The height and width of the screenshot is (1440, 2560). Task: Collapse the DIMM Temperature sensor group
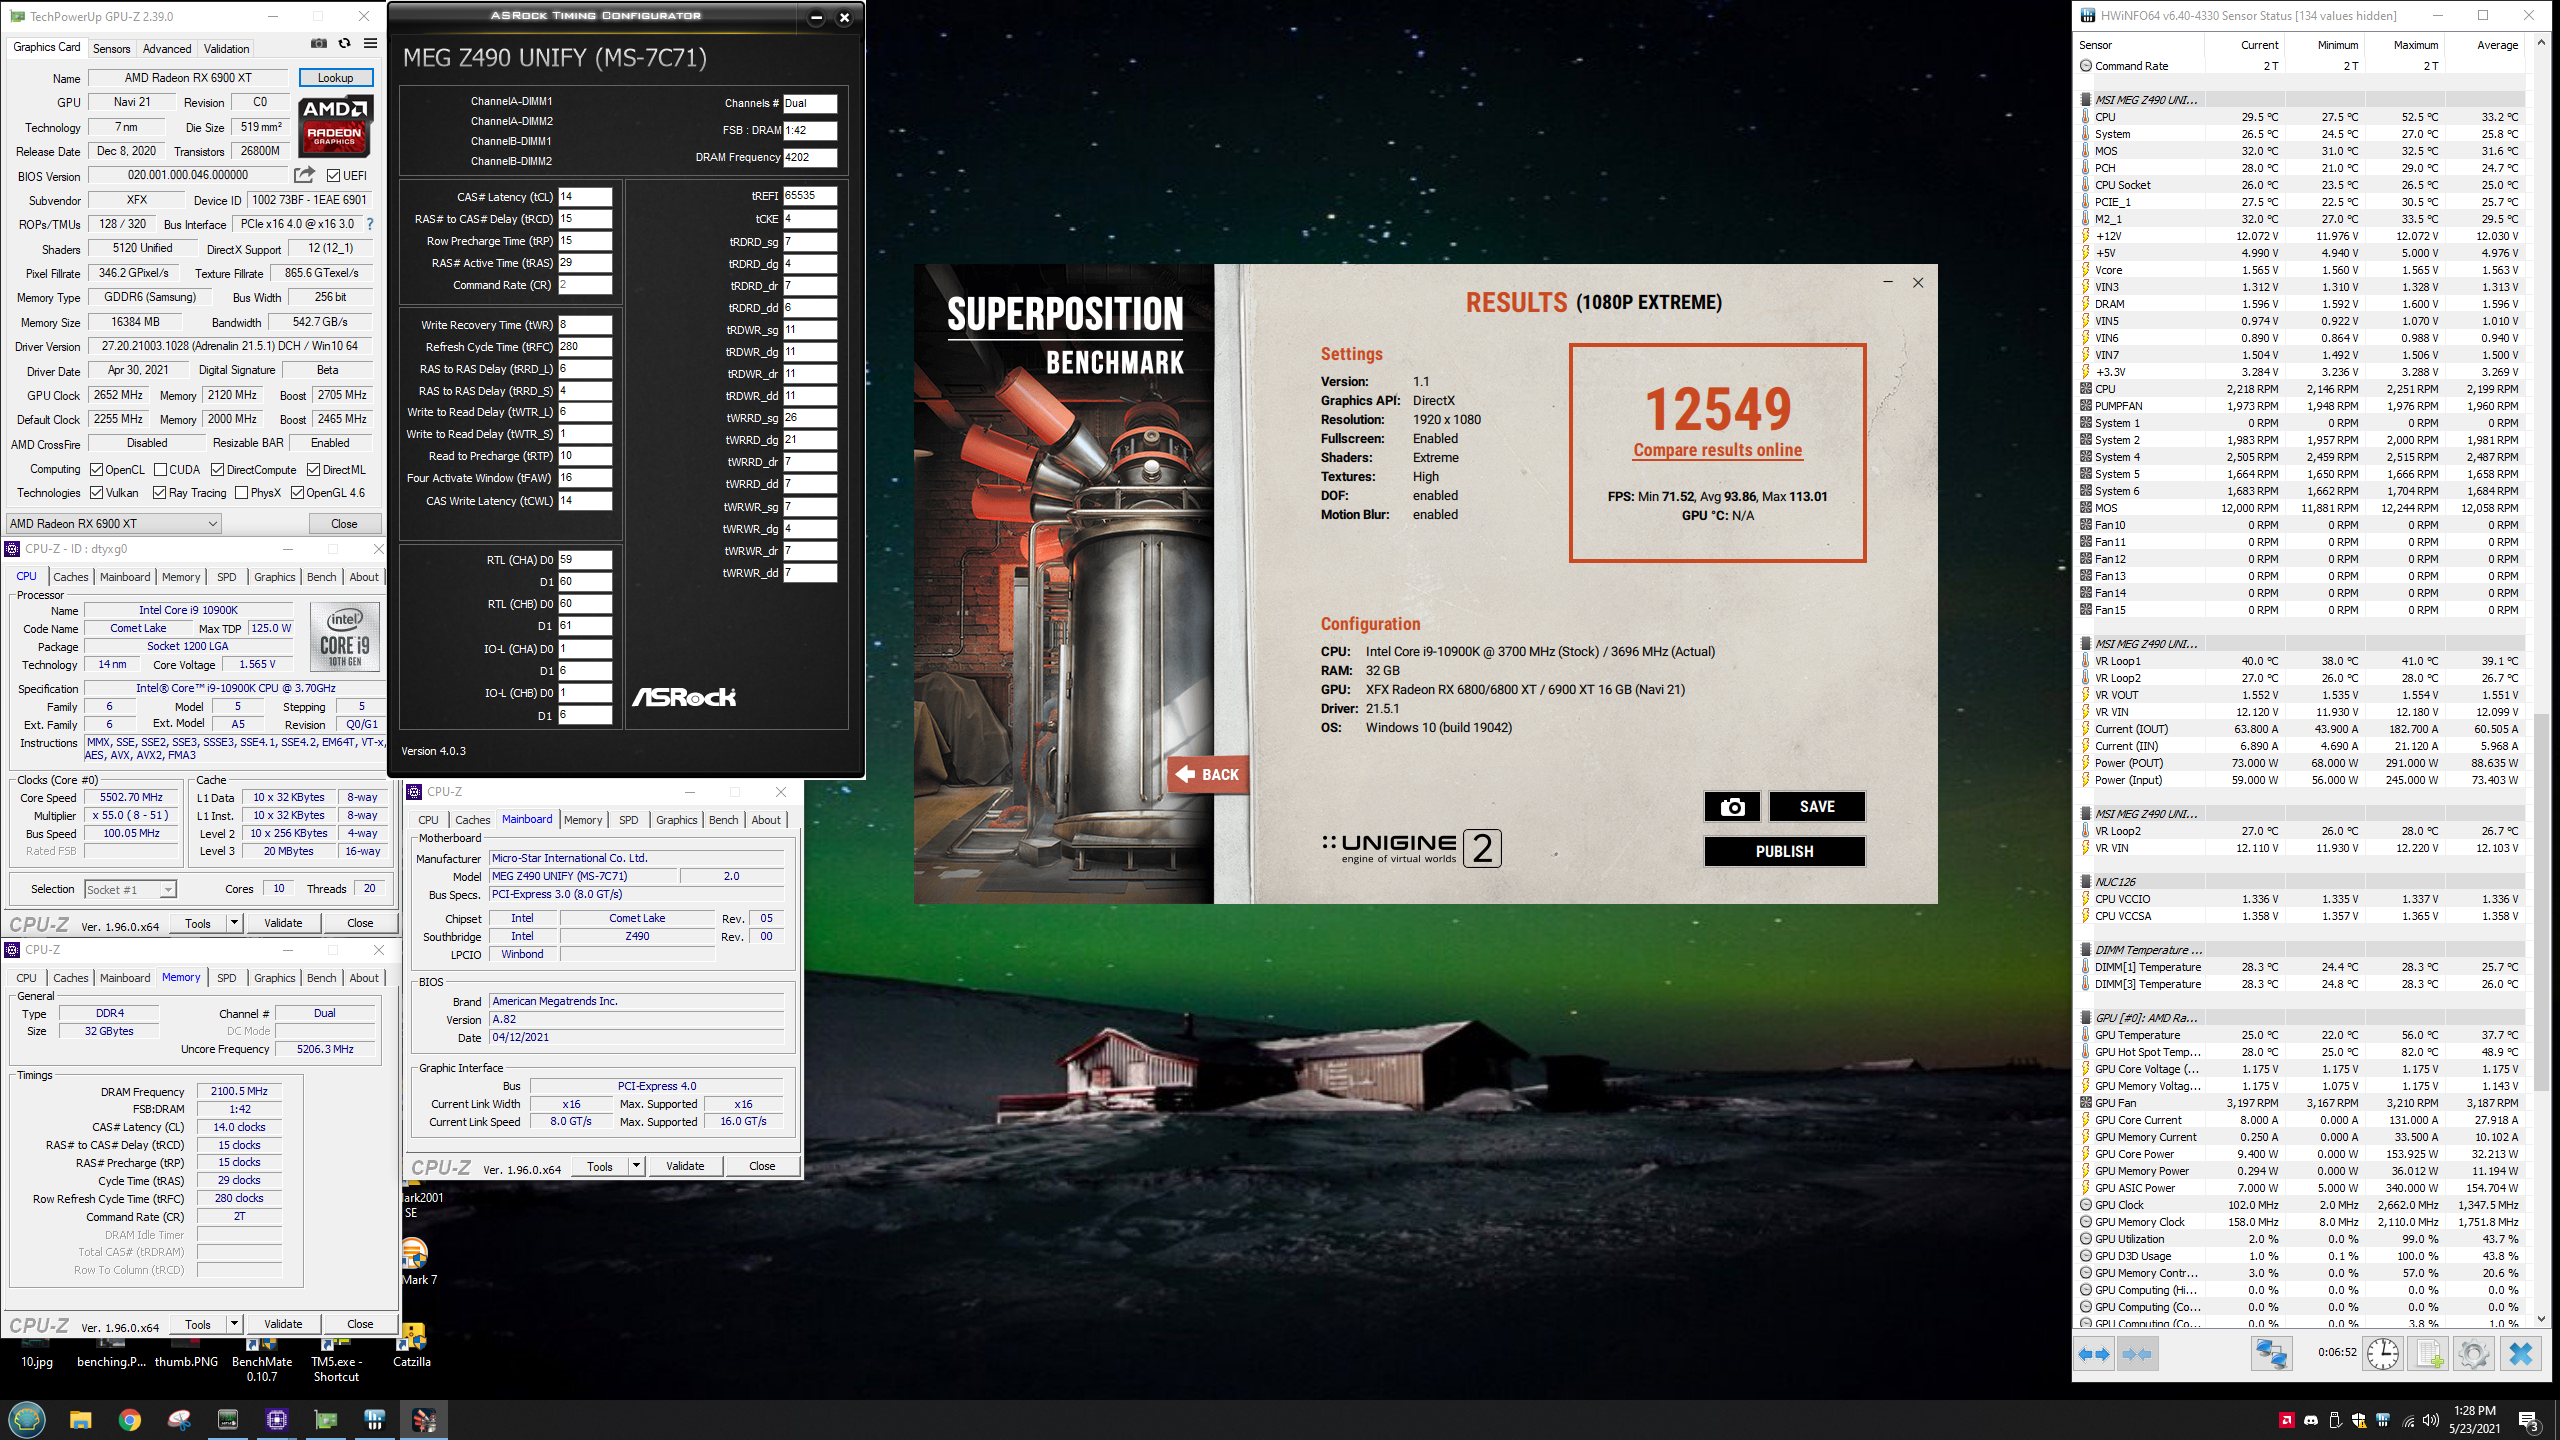coord(2085,950)
